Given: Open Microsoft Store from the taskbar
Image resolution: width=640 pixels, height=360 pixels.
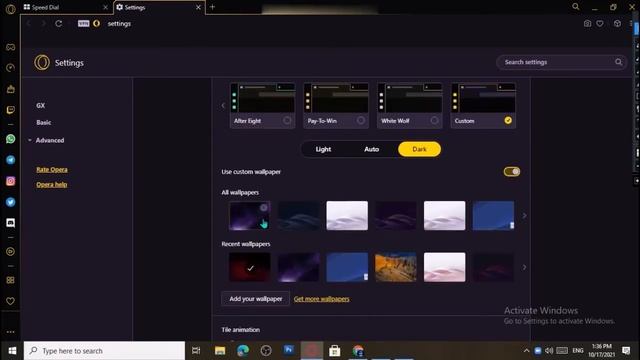Looking at the screenshot, I should click(335, 351).
